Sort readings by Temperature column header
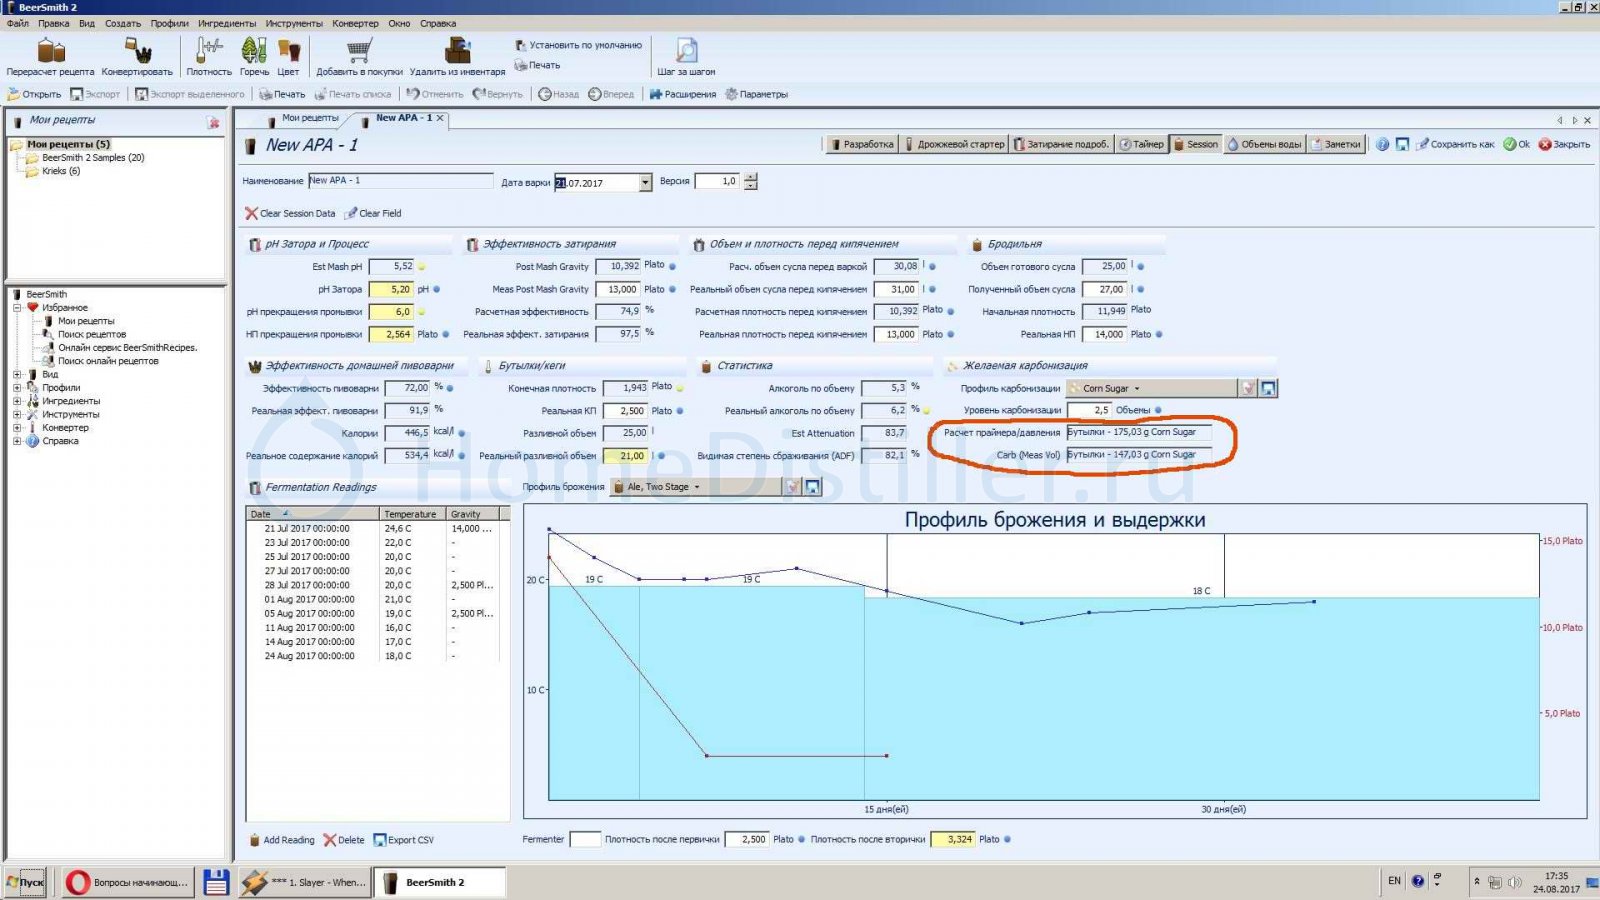1600x900 pixels. click(x=412, y=514)
